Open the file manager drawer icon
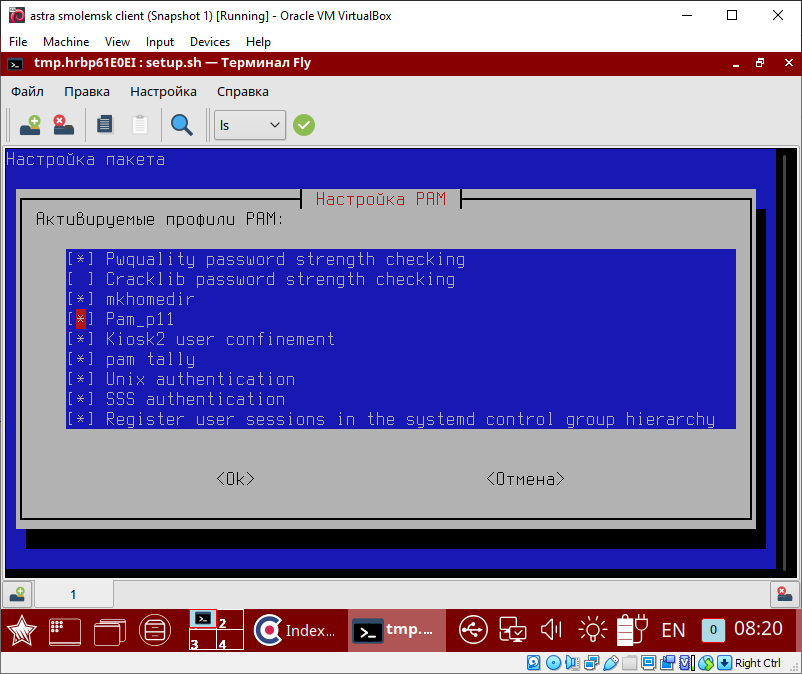This screenshot has height=674, width=802. point(155,630)
